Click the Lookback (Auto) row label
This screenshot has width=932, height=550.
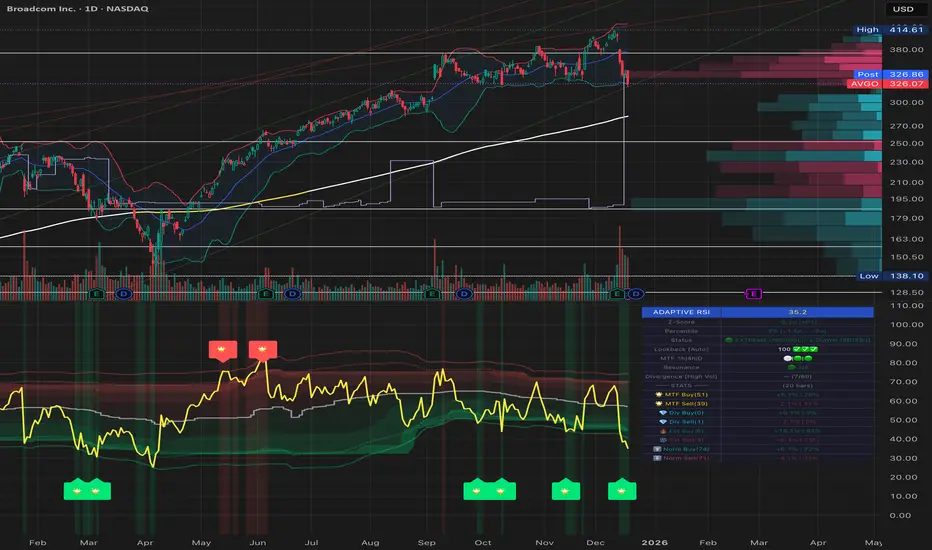click(x=681, y=349)
